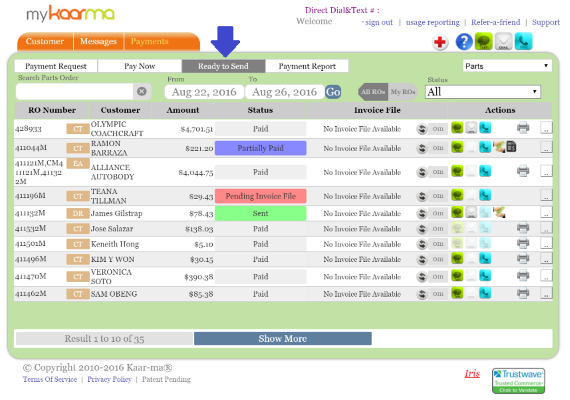Image resolution: width=570 pixels, height=400 pixels.
Task: Focus the Search Parts Order input
Action: point(75,91)
